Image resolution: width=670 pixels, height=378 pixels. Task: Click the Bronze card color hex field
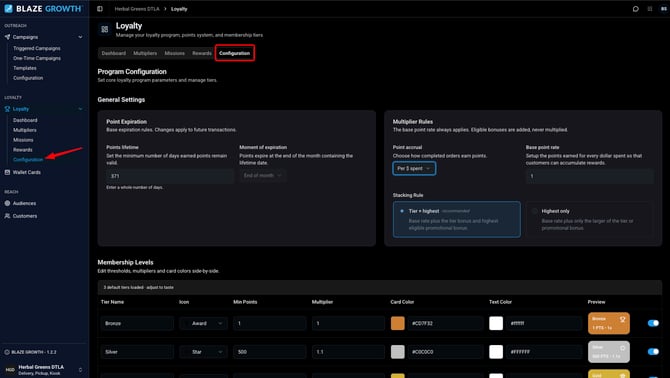(x=445, y=323)
